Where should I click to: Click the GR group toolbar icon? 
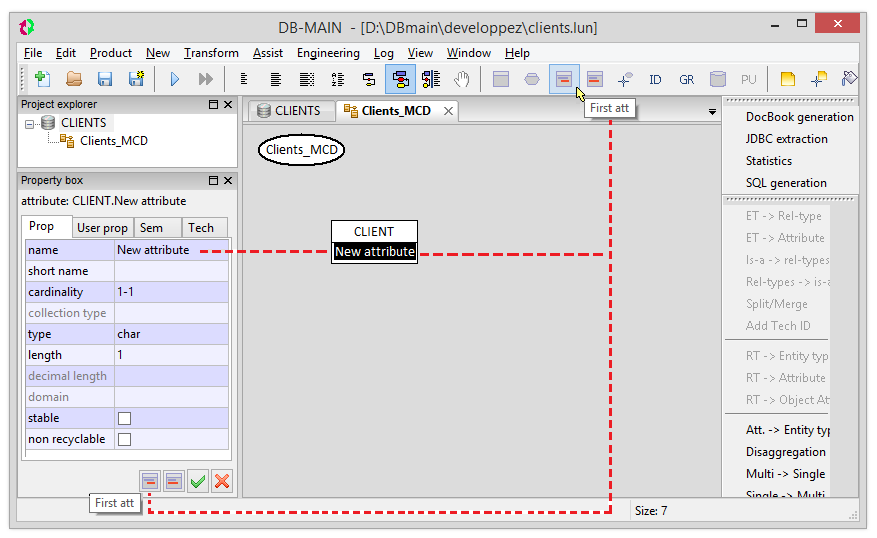687,79
